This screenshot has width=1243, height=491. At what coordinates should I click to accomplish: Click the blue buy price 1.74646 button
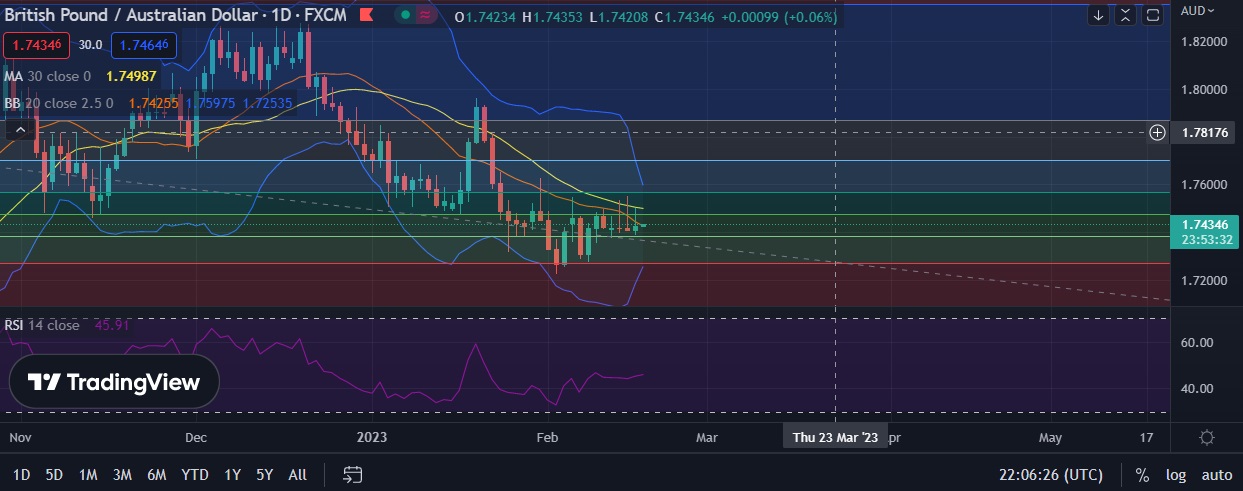coord(144,45)
